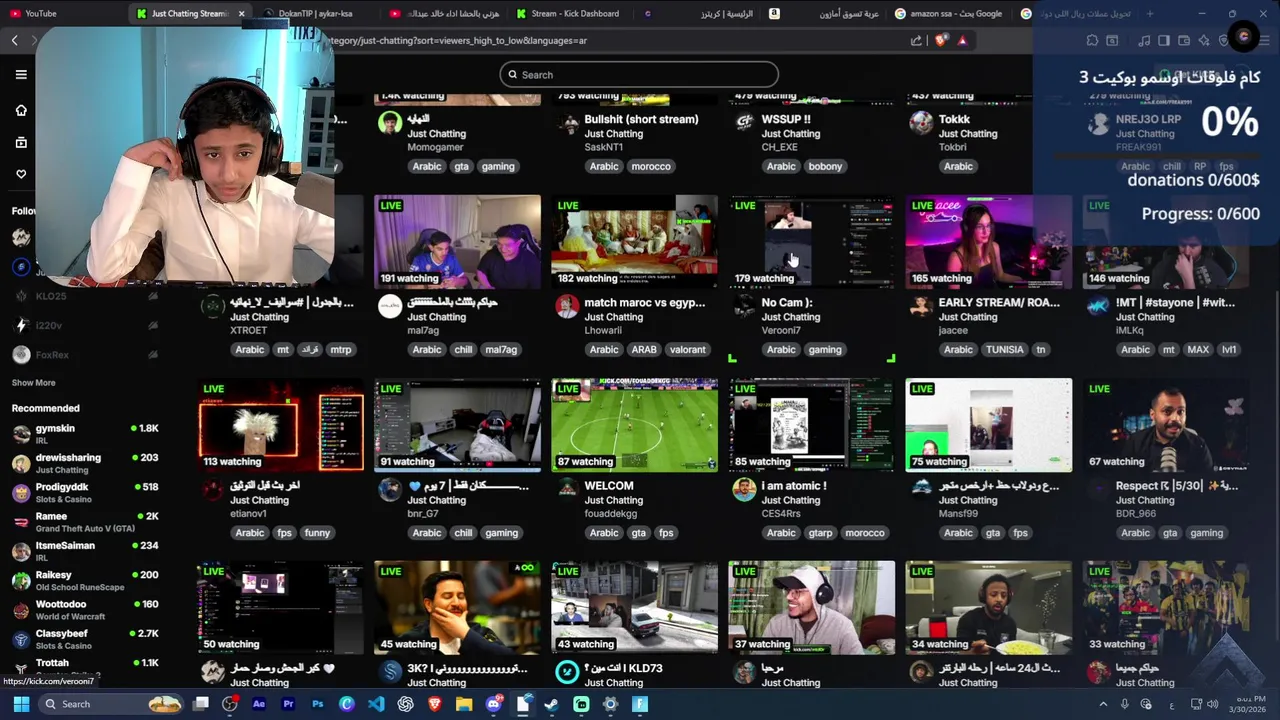The height and width of the screenshot is (720, 1280).
Task: Click the Brave Rewards triangle icon
Action: pyautogui.click(x=962, y=41)
